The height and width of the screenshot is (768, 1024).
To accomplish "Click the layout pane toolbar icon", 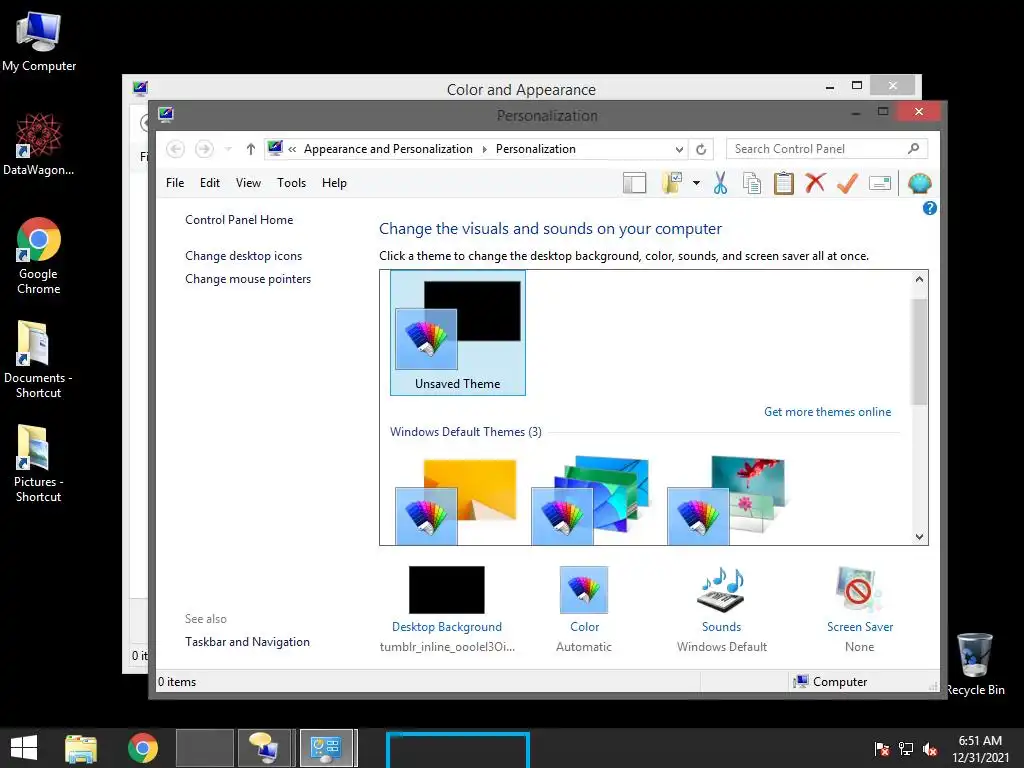I will [634, 184].
